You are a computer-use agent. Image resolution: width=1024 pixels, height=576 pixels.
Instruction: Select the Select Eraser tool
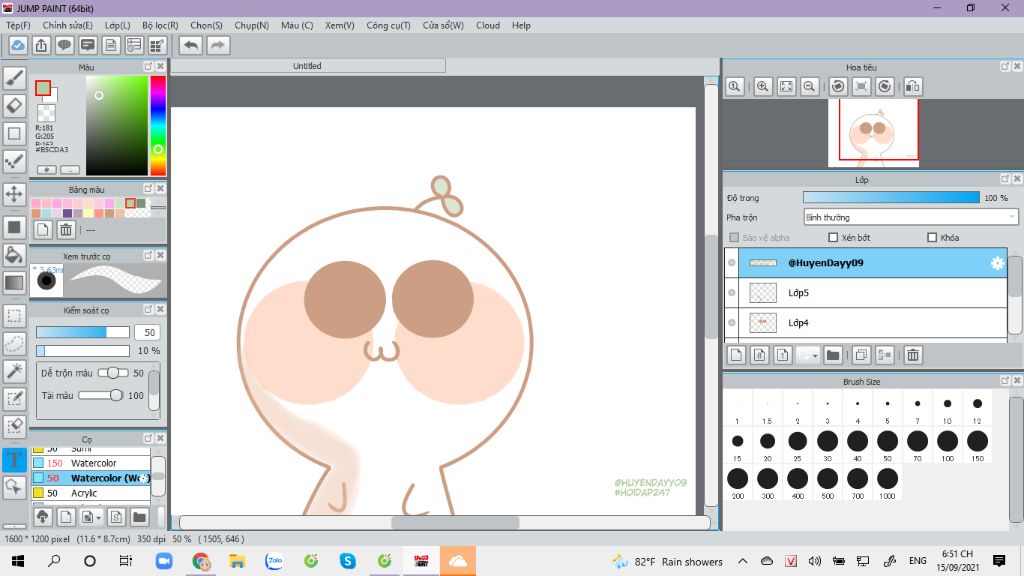(x=14, y=426)
